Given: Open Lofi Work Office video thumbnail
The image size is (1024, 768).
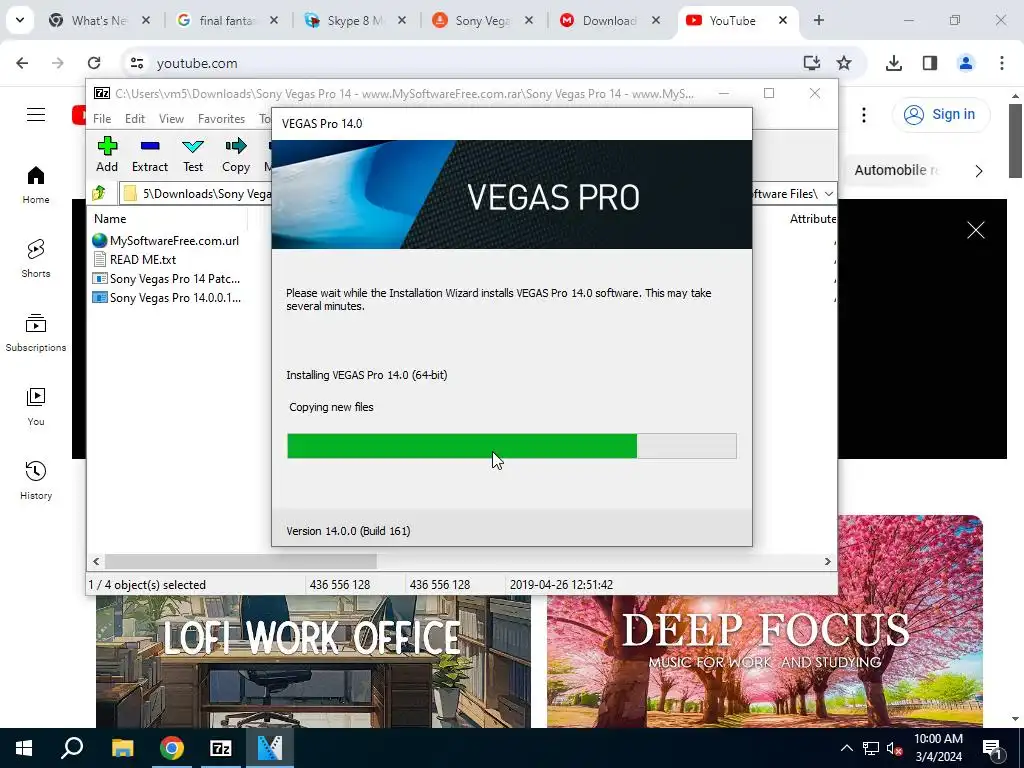Looking at the screenshot, I should tap(313, 661).
